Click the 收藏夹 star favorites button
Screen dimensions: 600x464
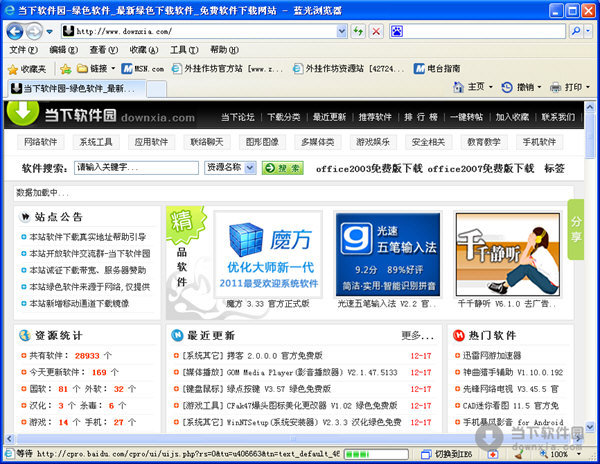[x=27, y=69]
